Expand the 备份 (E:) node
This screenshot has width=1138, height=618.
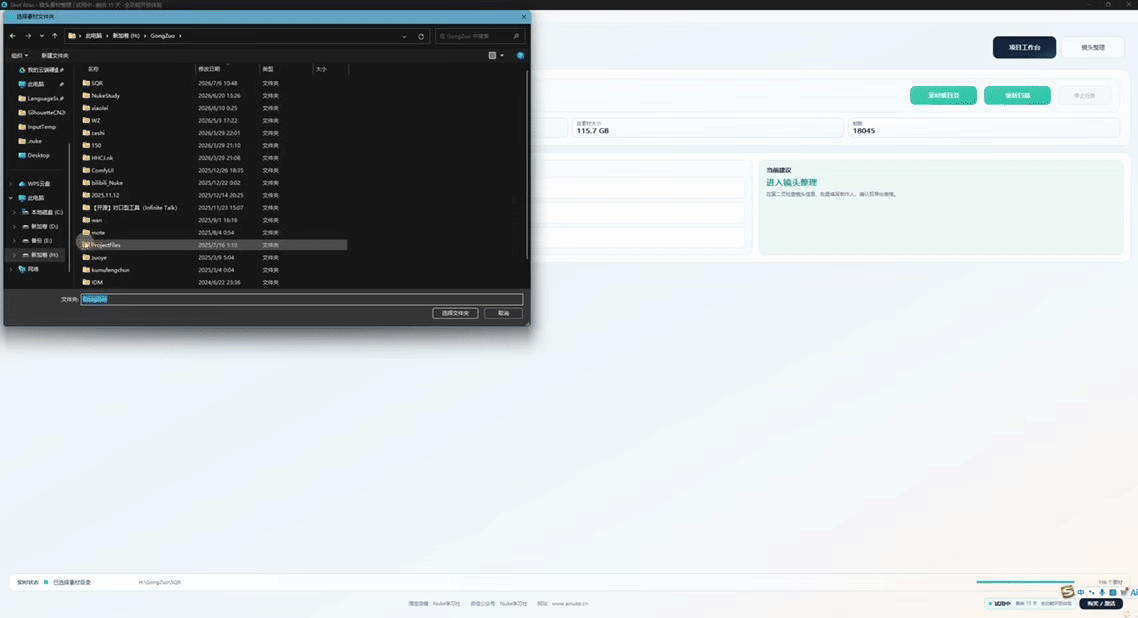[15, 241]
